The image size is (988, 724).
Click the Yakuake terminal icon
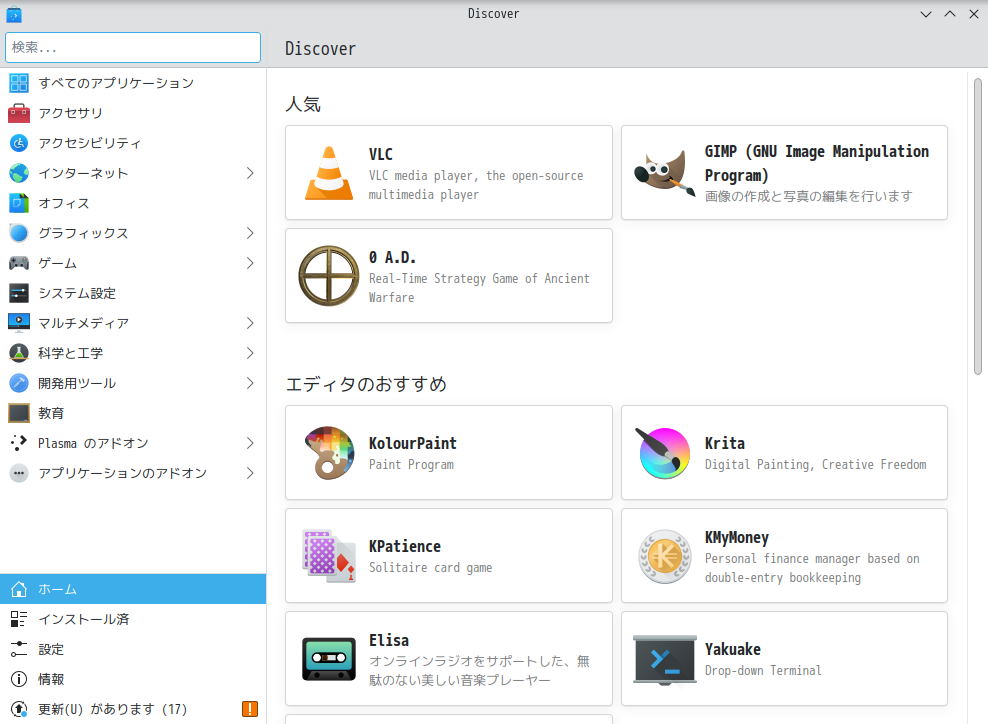pyautogui.click(x=664, y=659)
